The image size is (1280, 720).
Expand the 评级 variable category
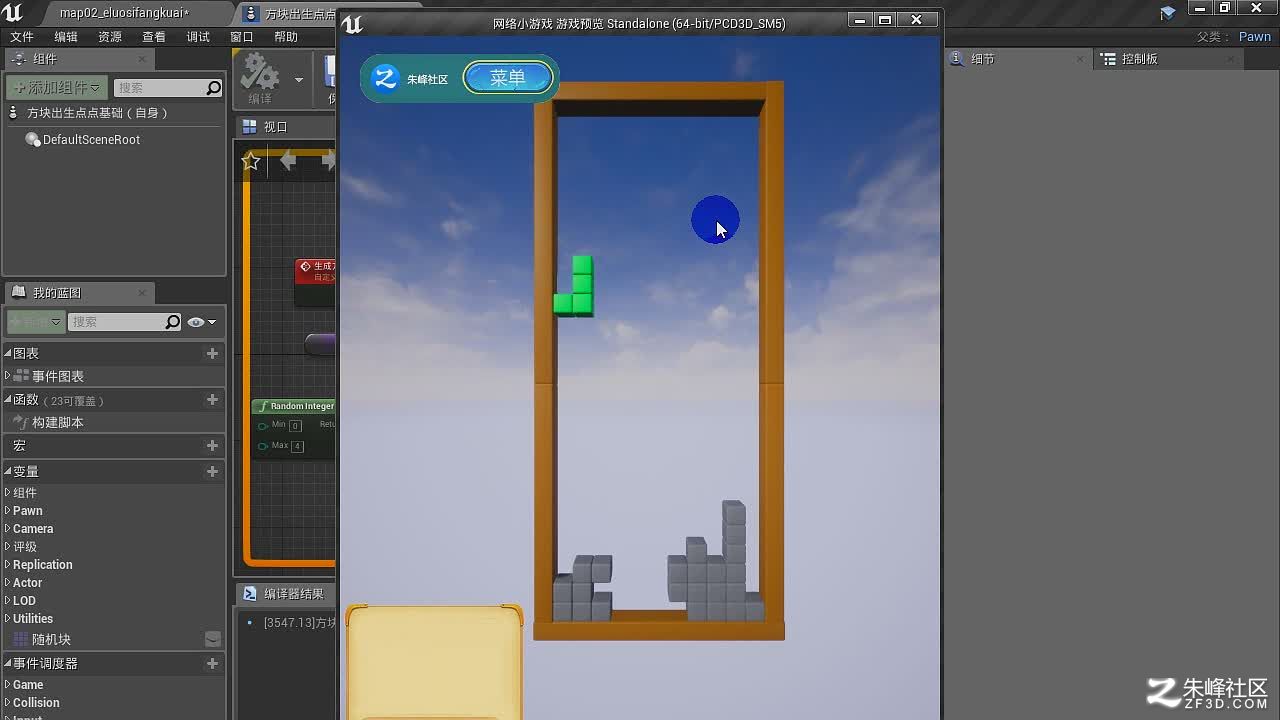pos(8,547)
